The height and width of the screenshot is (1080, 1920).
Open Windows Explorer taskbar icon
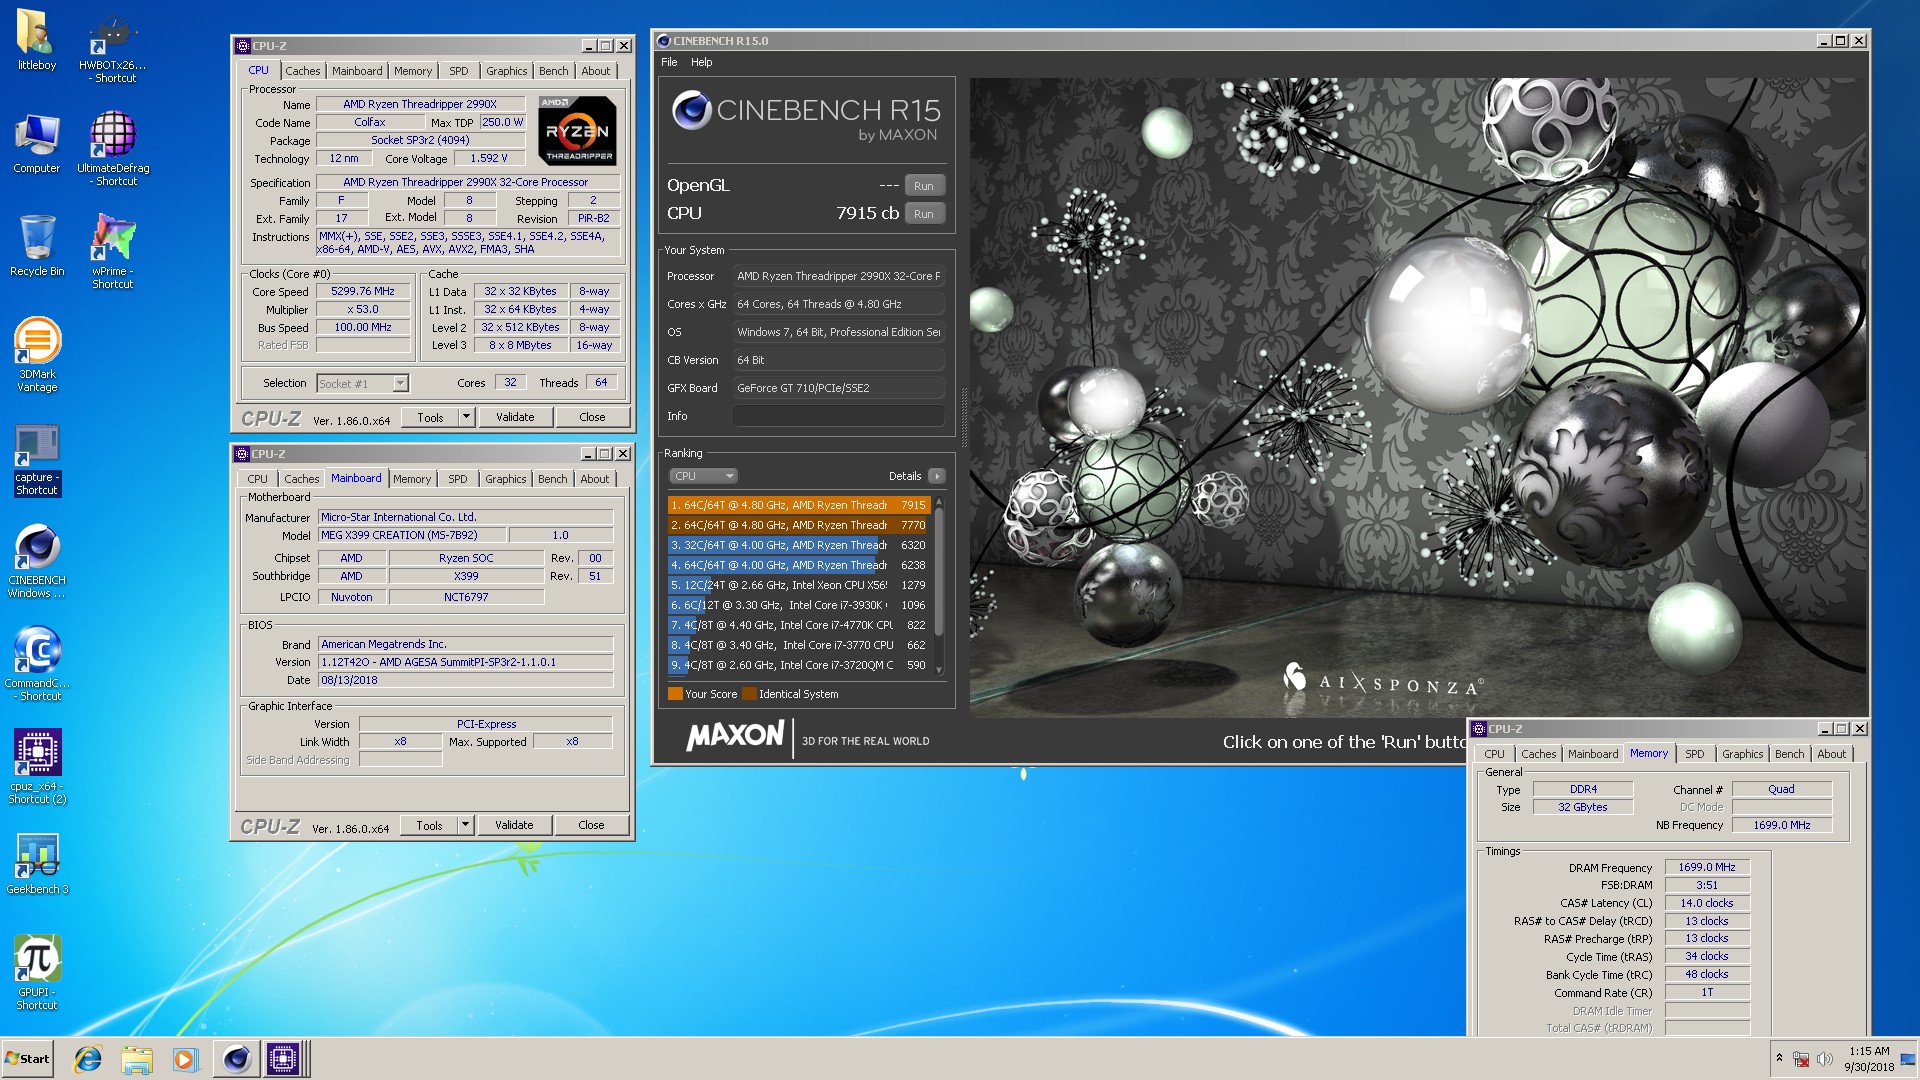pyautogui.click(x=137, y=1059)
